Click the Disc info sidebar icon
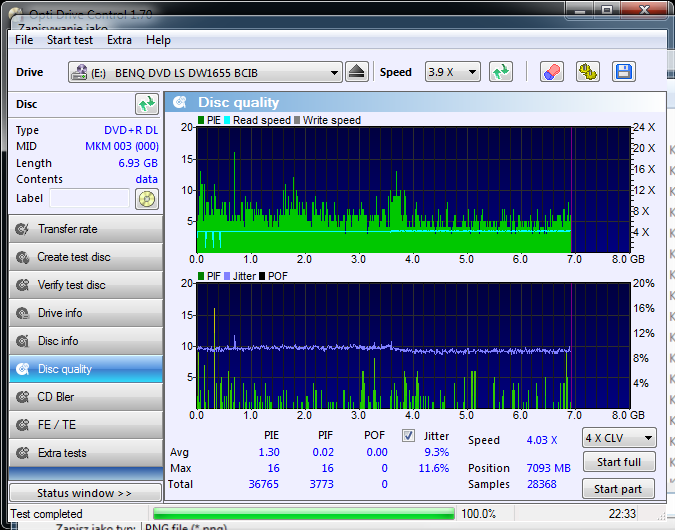 coord(22,341)
